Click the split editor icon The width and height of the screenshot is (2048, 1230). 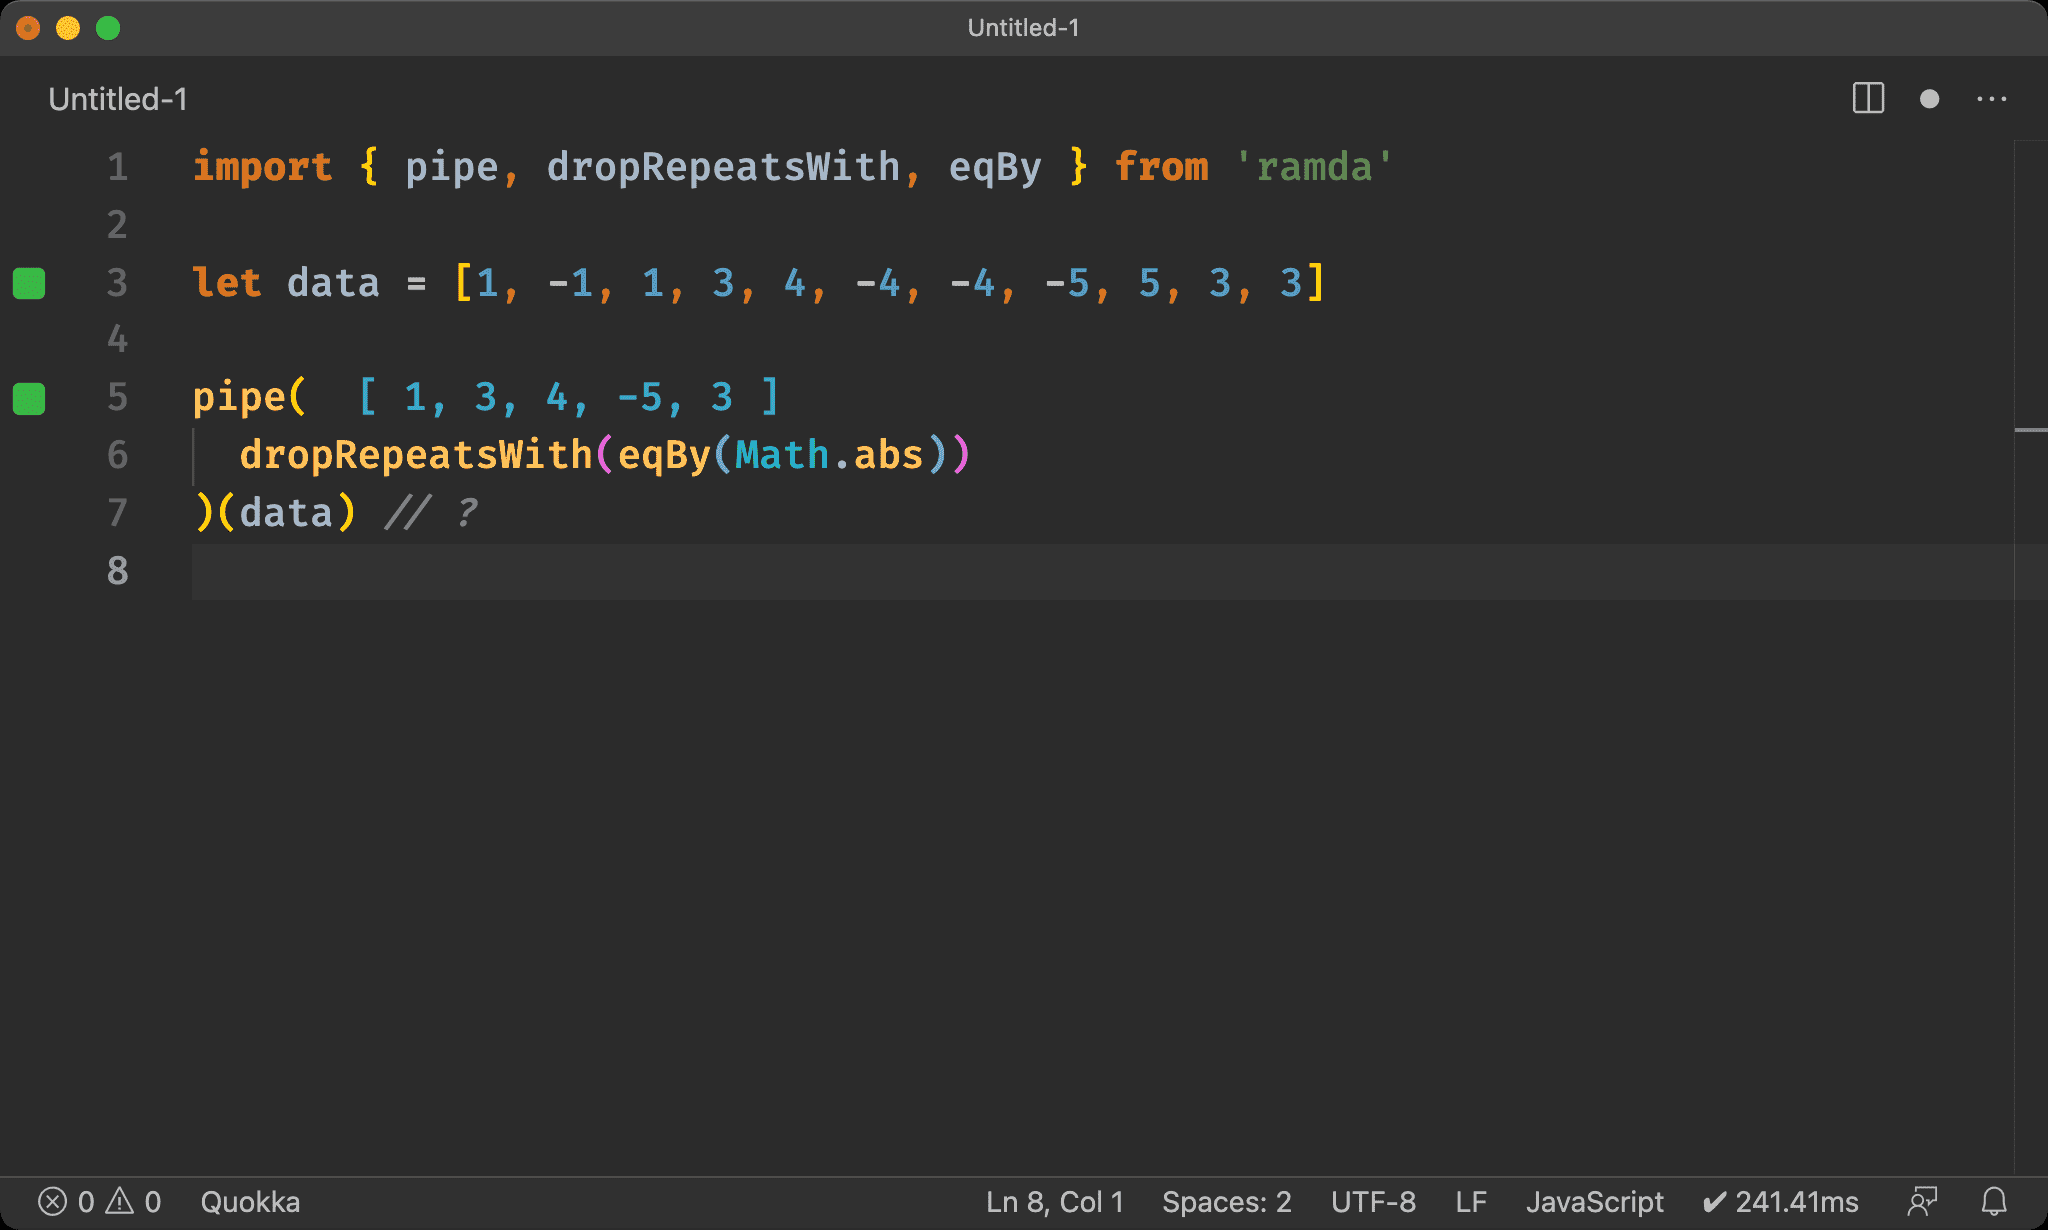(x=1868, y=98)
